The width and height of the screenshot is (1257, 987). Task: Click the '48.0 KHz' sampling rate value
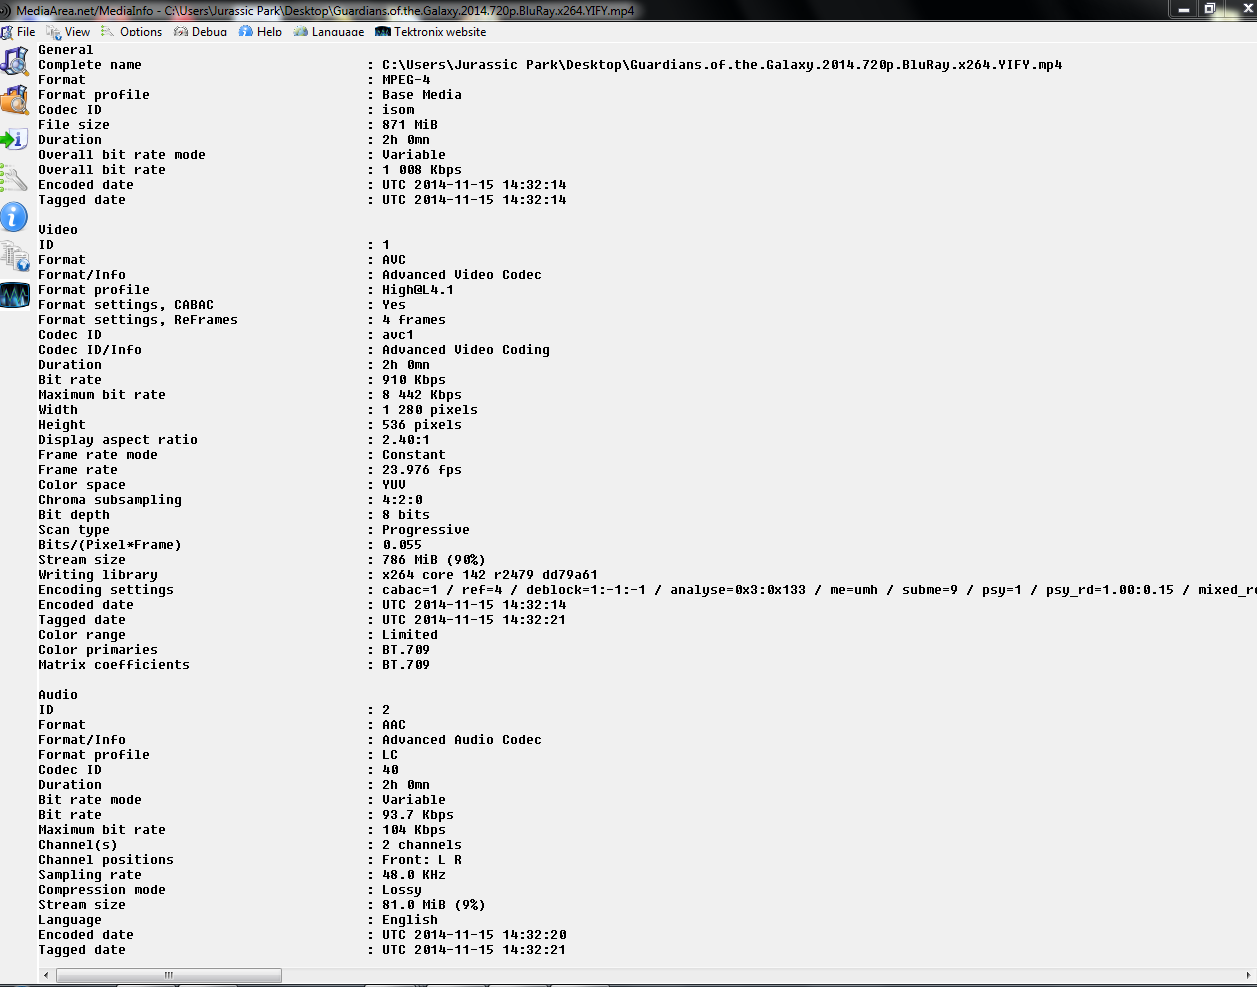coord(414,875)
